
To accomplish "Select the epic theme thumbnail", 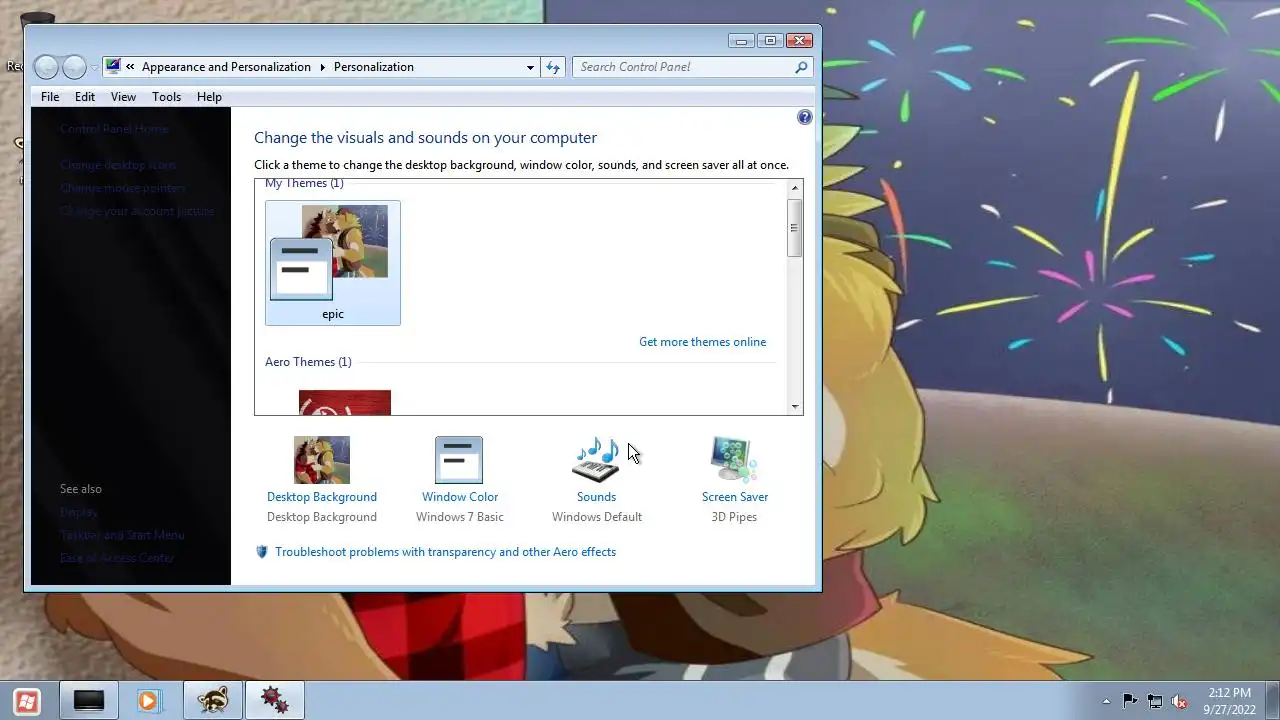I will click(x=333, y=263).
